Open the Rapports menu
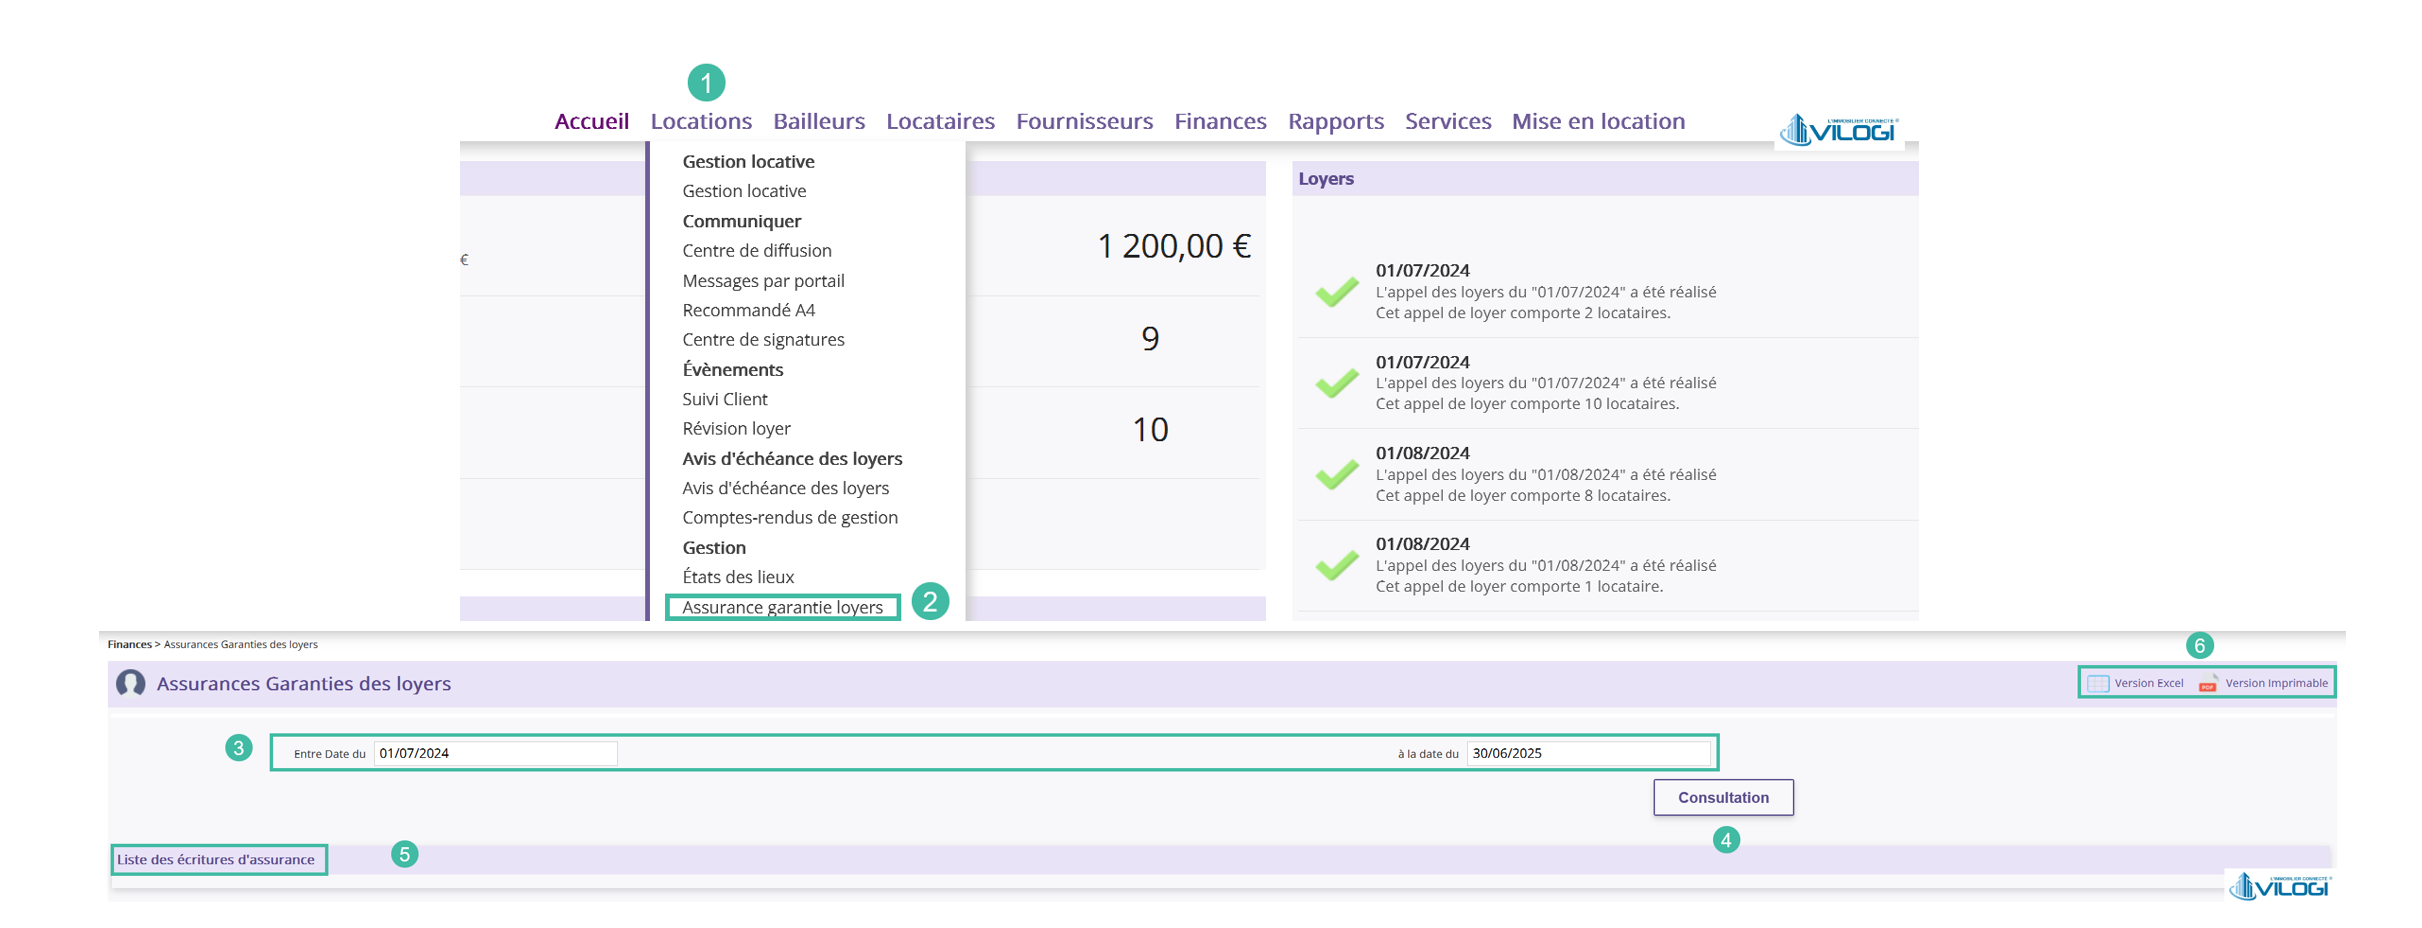Screen dimensions: 2422x928 (1335, 121)
